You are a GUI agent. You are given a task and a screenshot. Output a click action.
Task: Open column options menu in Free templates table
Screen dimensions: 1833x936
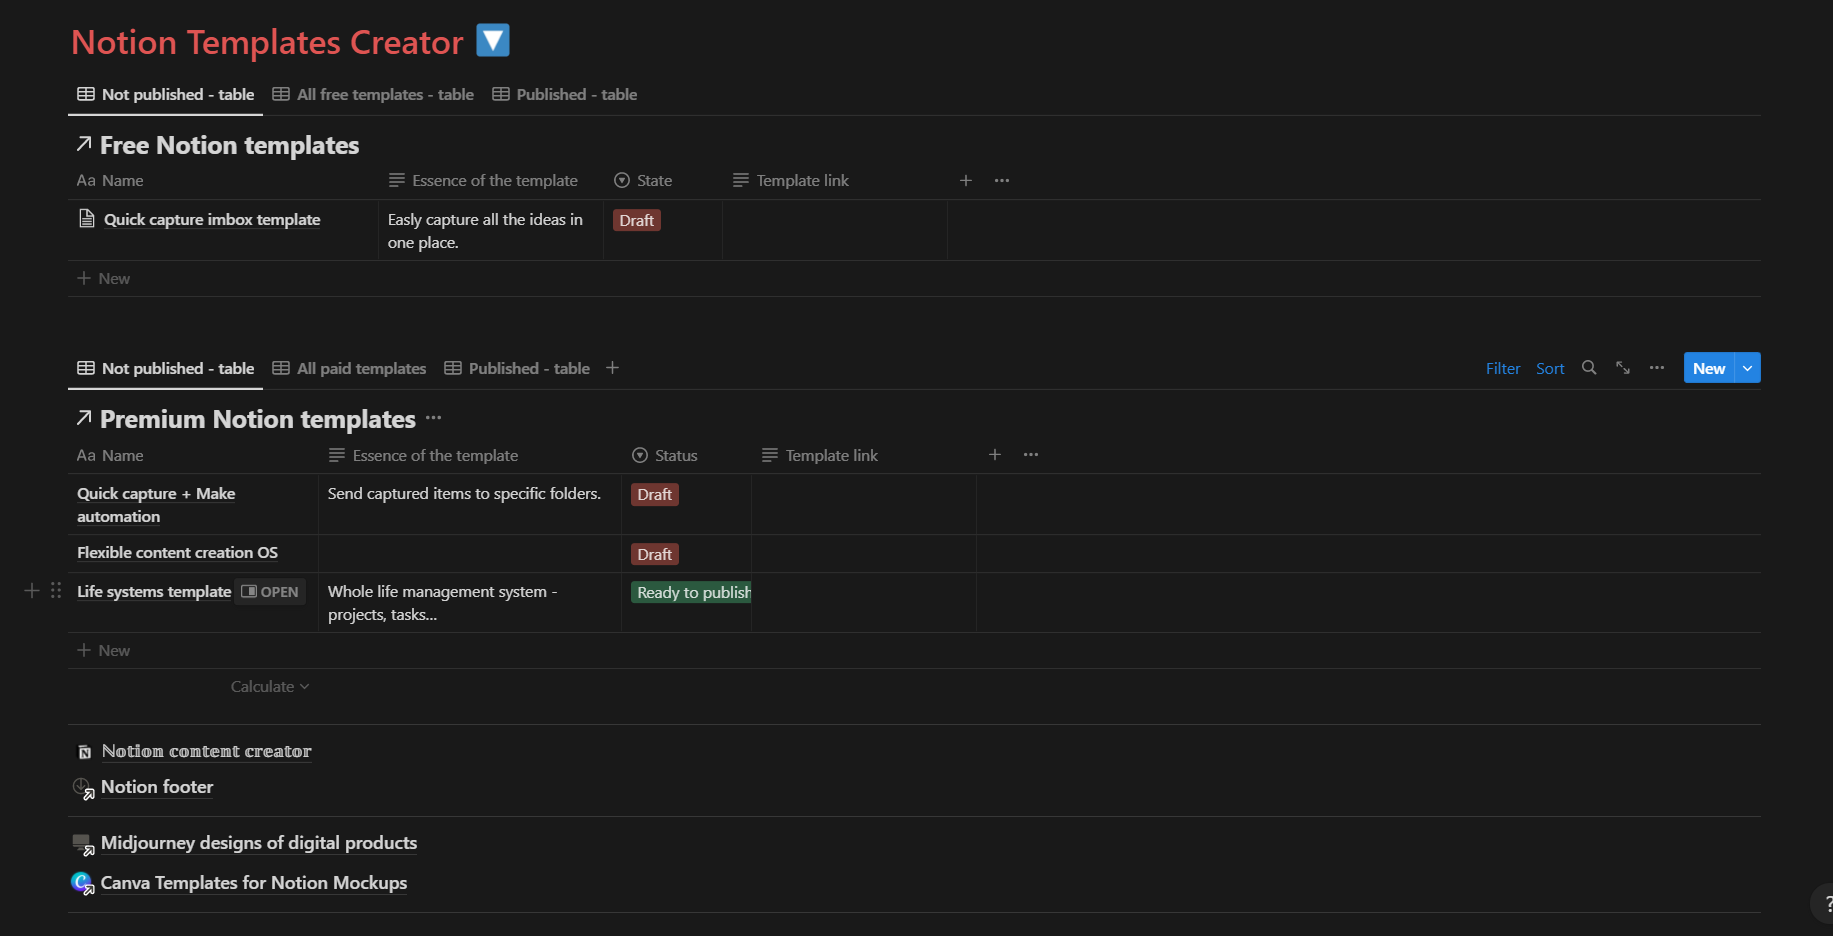point(1002,180)
